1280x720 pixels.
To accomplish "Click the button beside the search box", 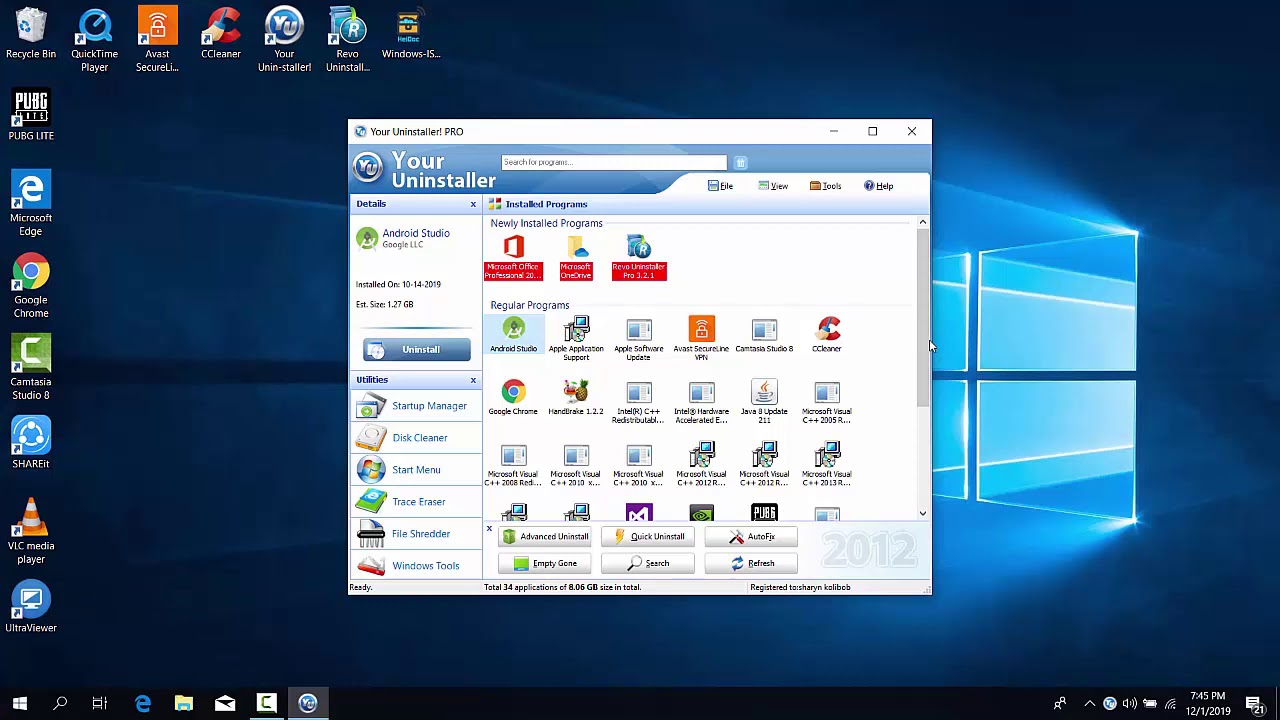I will click(x=740, y=163).
